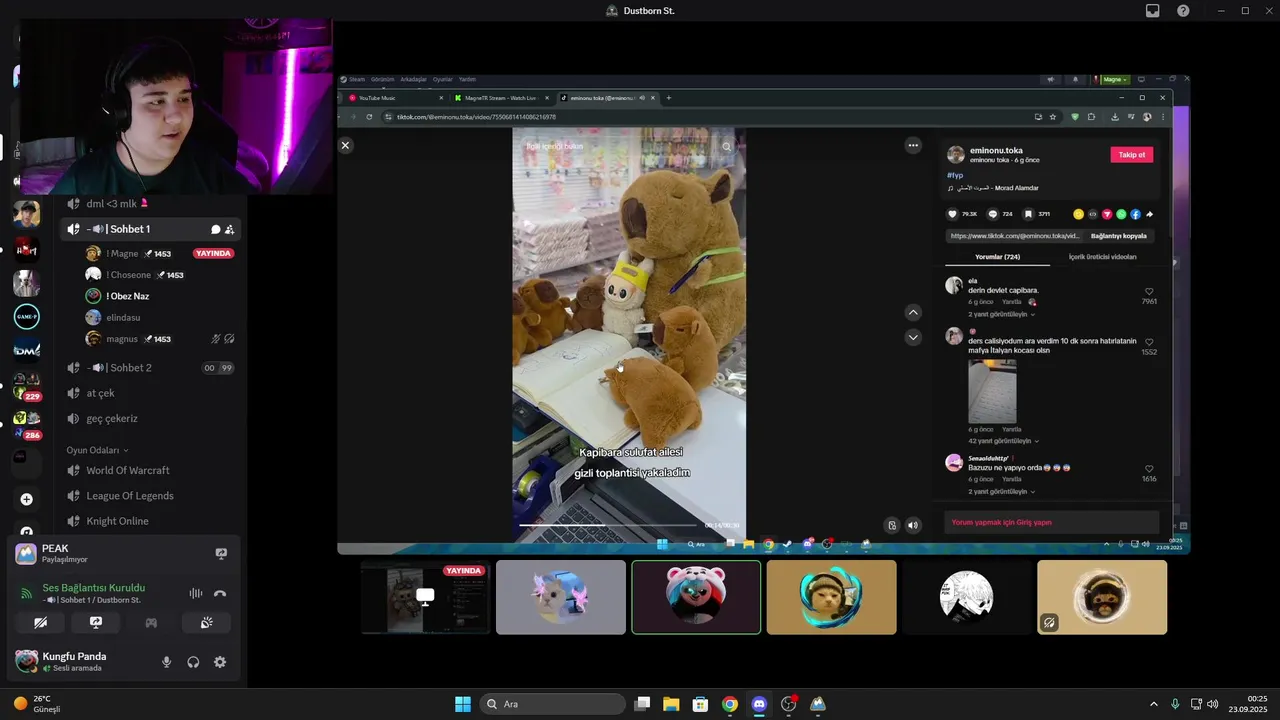
Task: Open the Steam Oyunlar menu
Action: tap(442, 79)
